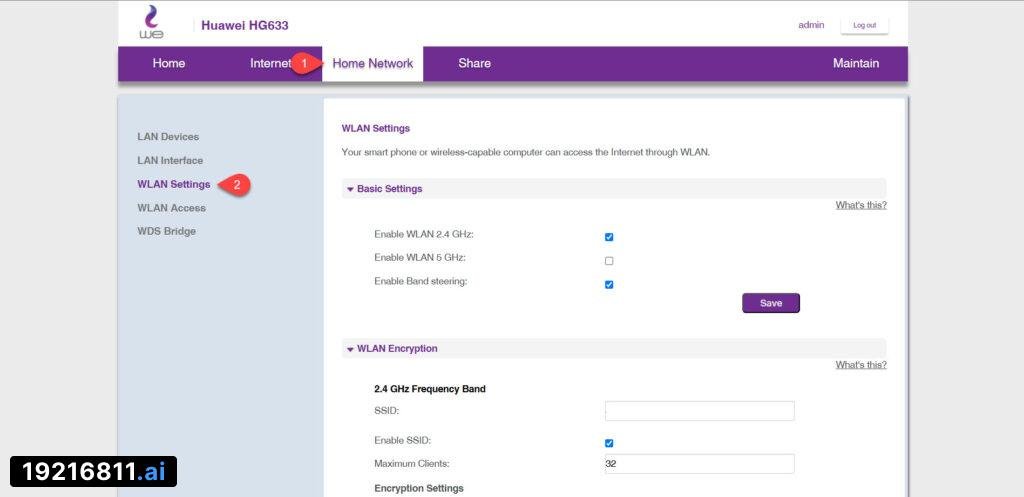Screen dimensions: 1024x497
Task: Click the Save button
Action: pyautogui.click(x=771, y=303)
